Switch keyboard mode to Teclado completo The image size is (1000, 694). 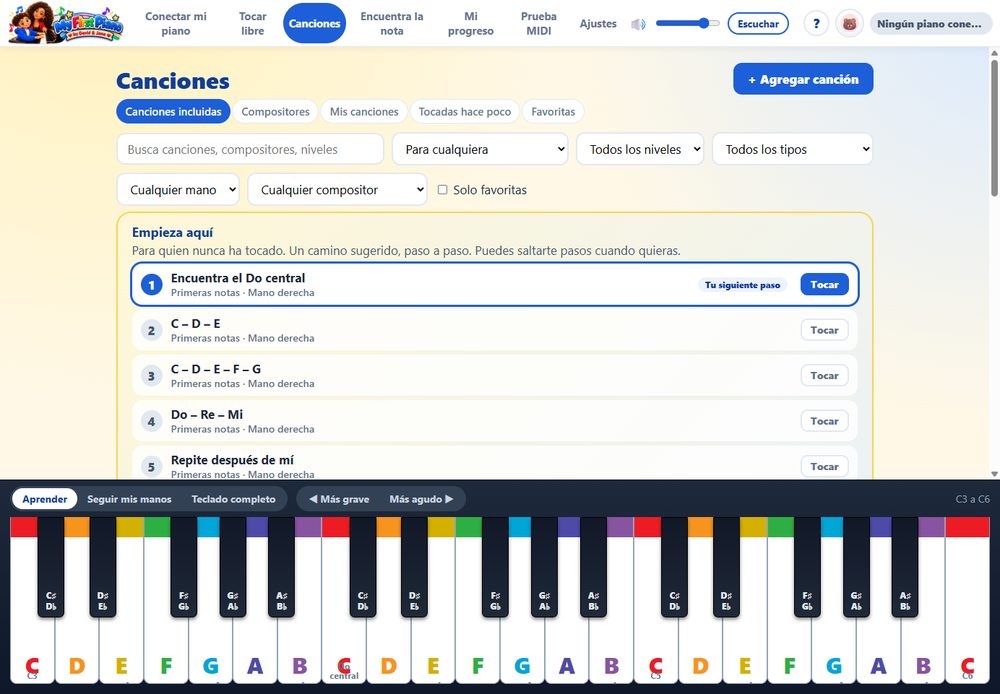coord(233,499)
